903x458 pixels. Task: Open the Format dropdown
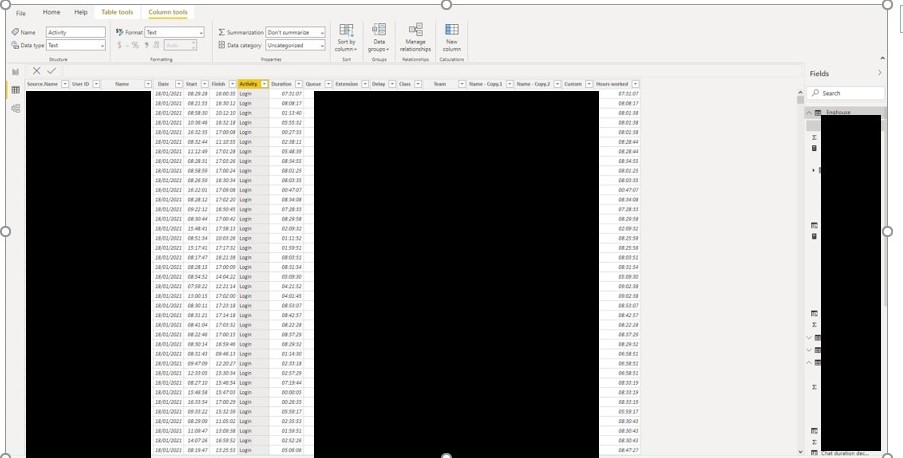click(x=174, y=32)
